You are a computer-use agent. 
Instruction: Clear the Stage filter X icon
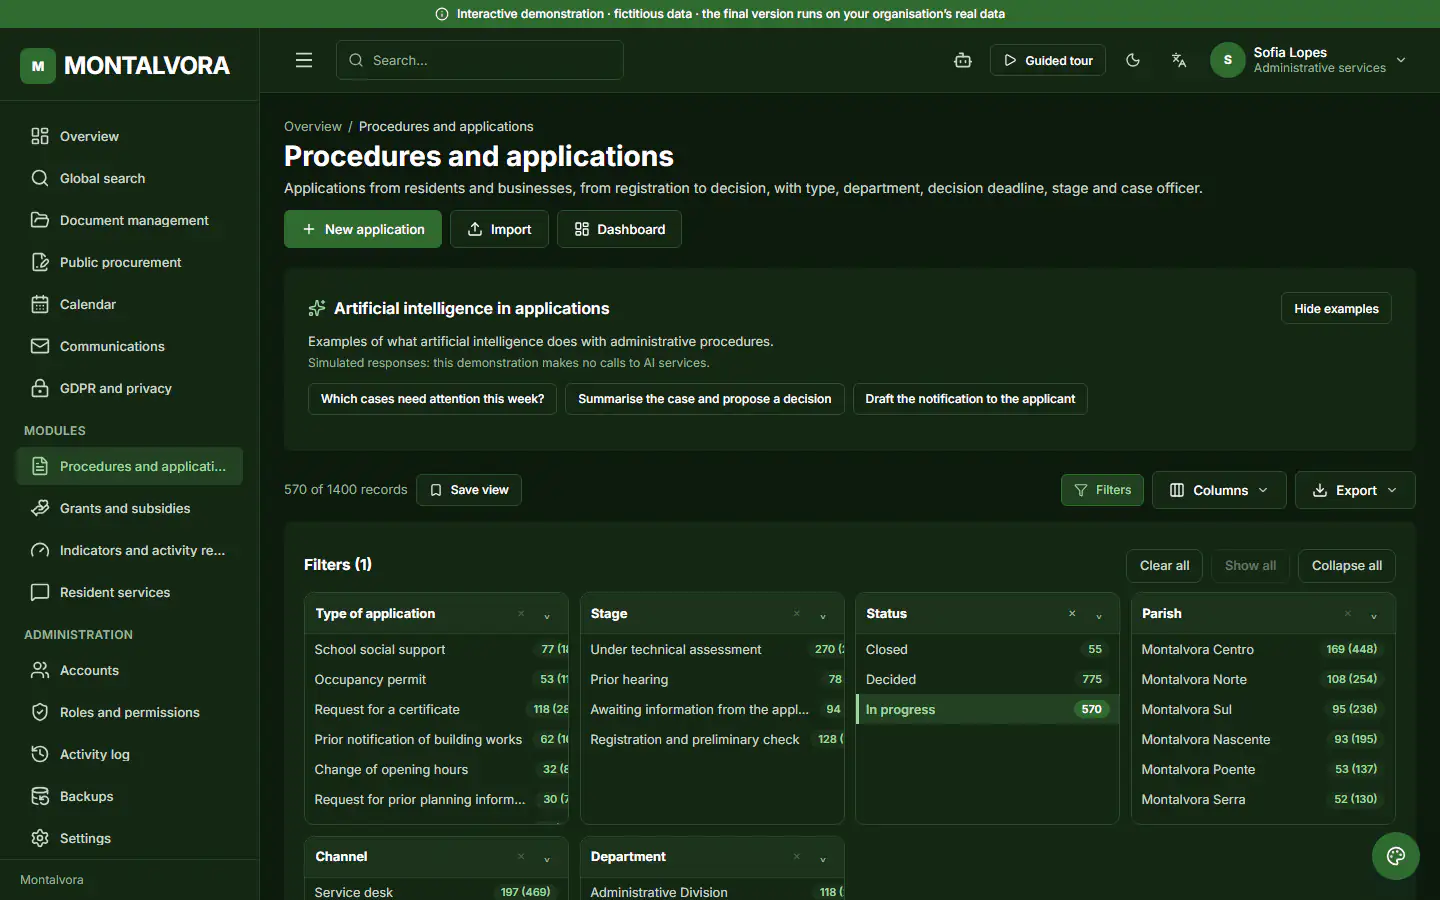(x=797, y=614)
